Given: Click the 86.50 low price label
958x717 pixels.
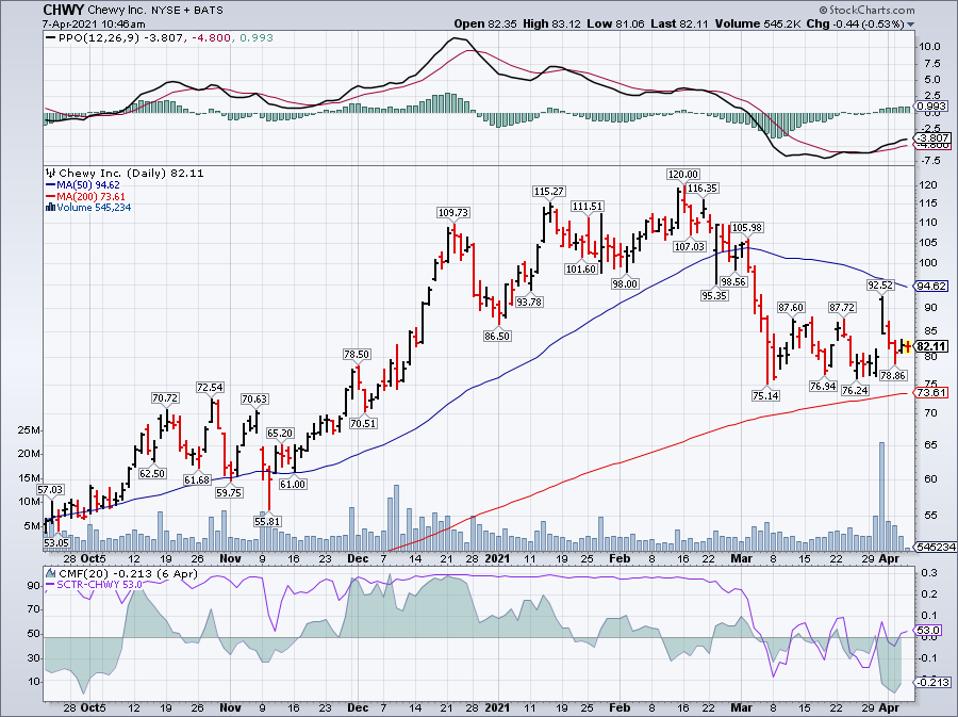Looking at the screenshot, I should (x=496, y=336).
